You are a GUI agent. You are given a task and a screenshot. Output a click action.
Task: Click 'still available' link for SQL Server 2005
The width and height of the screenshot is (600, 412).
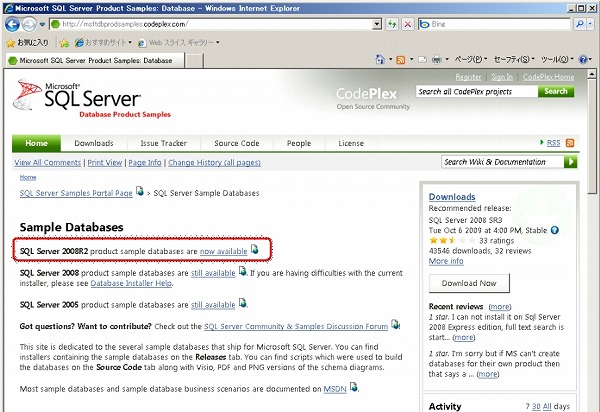[213, 305]
